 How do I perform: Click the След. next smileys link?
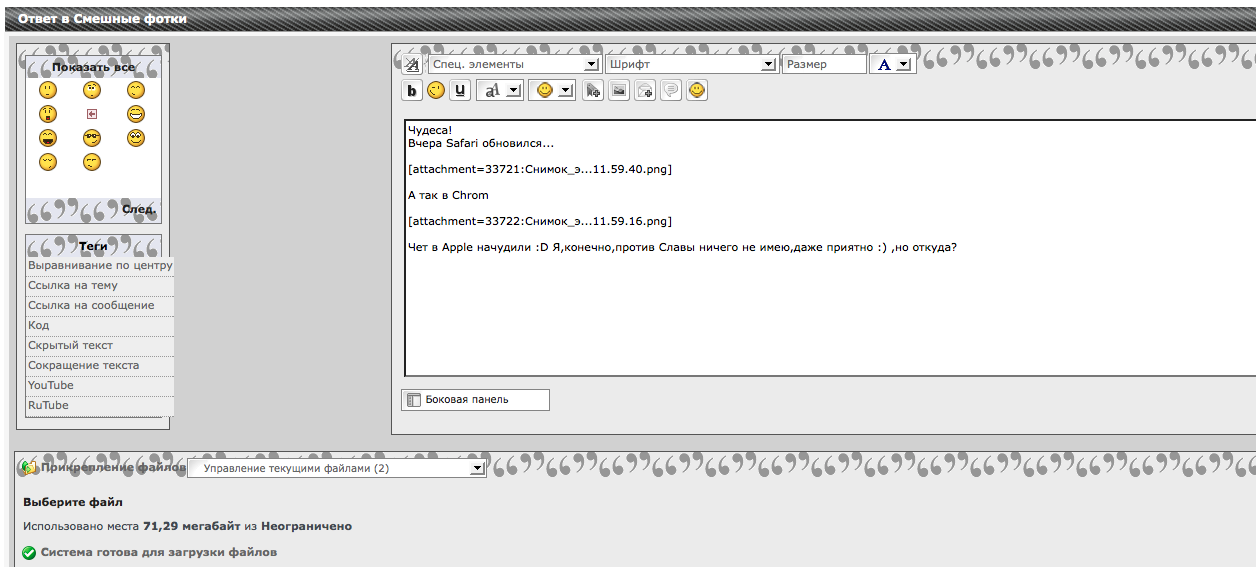click(138, 210)
